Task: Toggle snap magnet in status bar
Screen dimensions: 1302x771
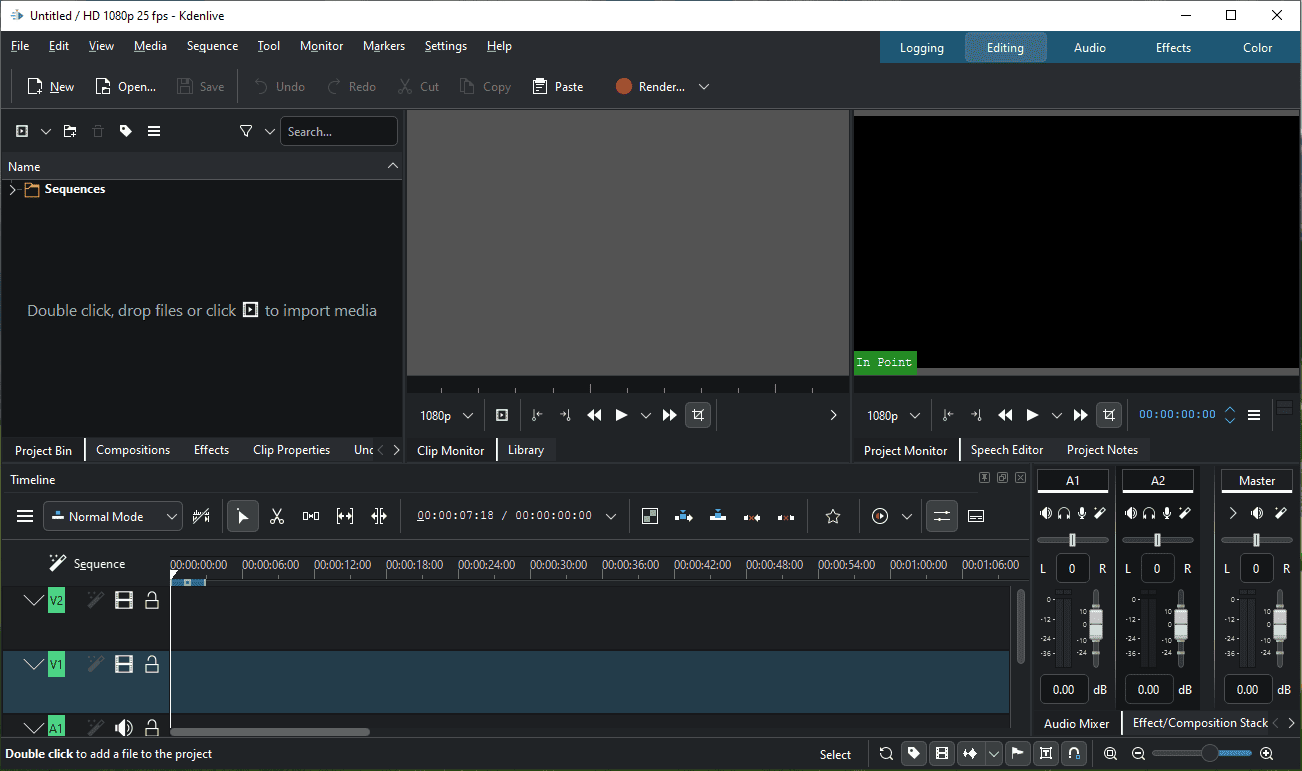Action: pyautogui.click(x=1074, y=754)
